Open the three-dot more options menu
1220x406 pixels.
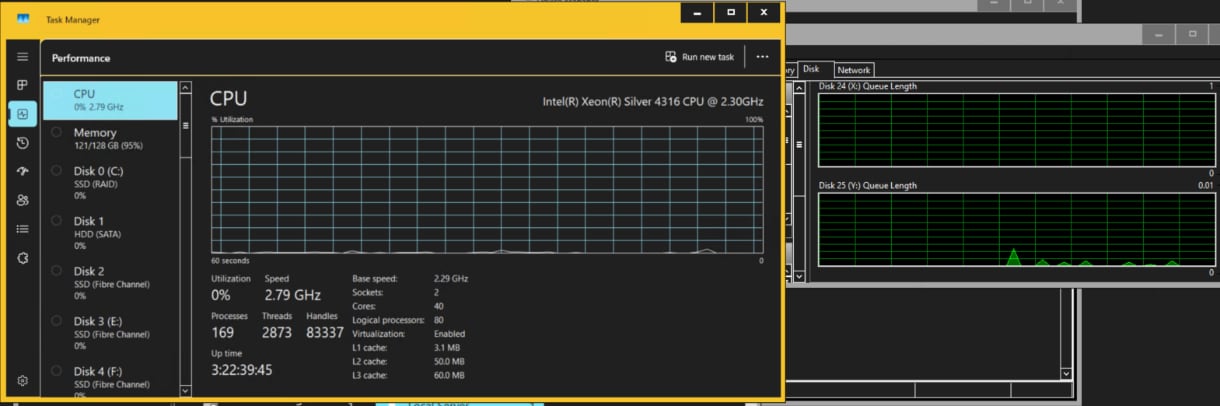pyautogui.click(x=762, y=57)
